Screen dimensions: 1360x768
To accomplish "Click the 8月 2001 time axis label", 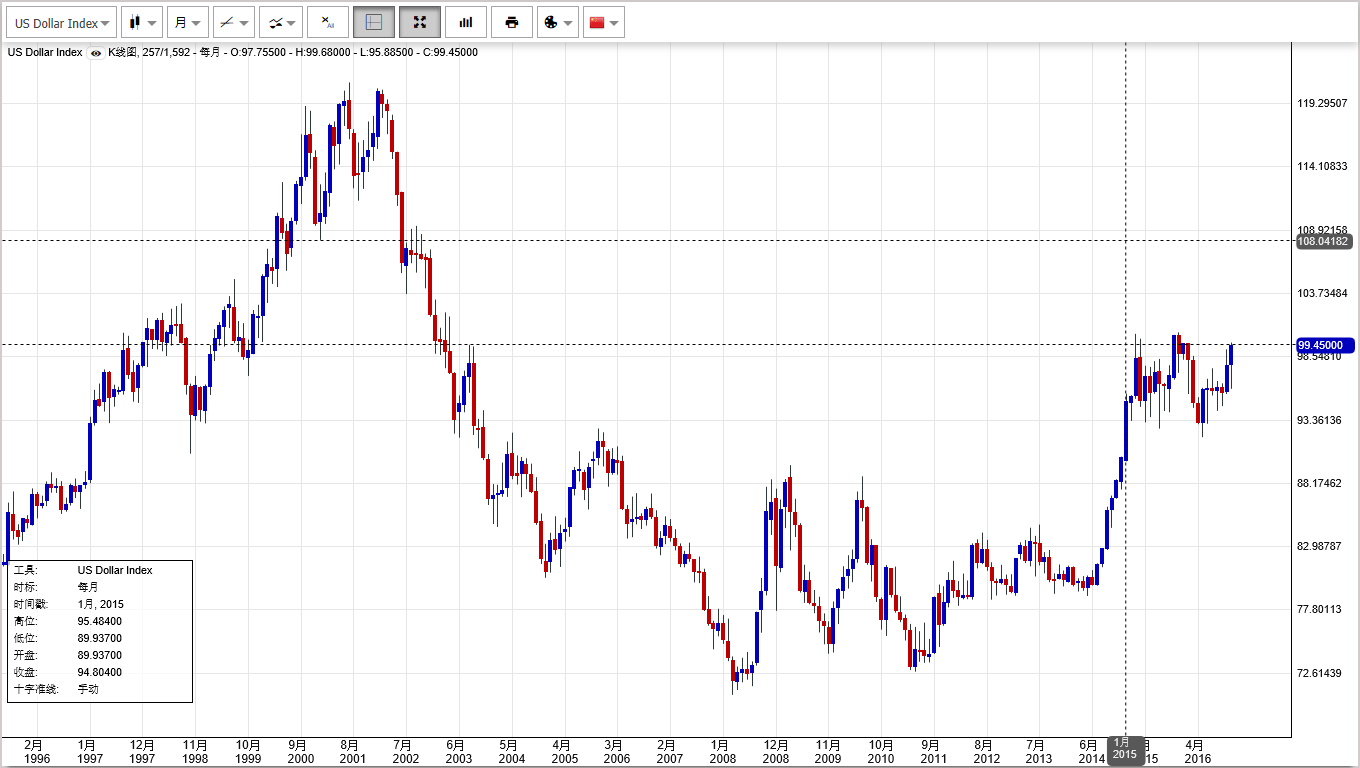I will (x=351, y=751).
